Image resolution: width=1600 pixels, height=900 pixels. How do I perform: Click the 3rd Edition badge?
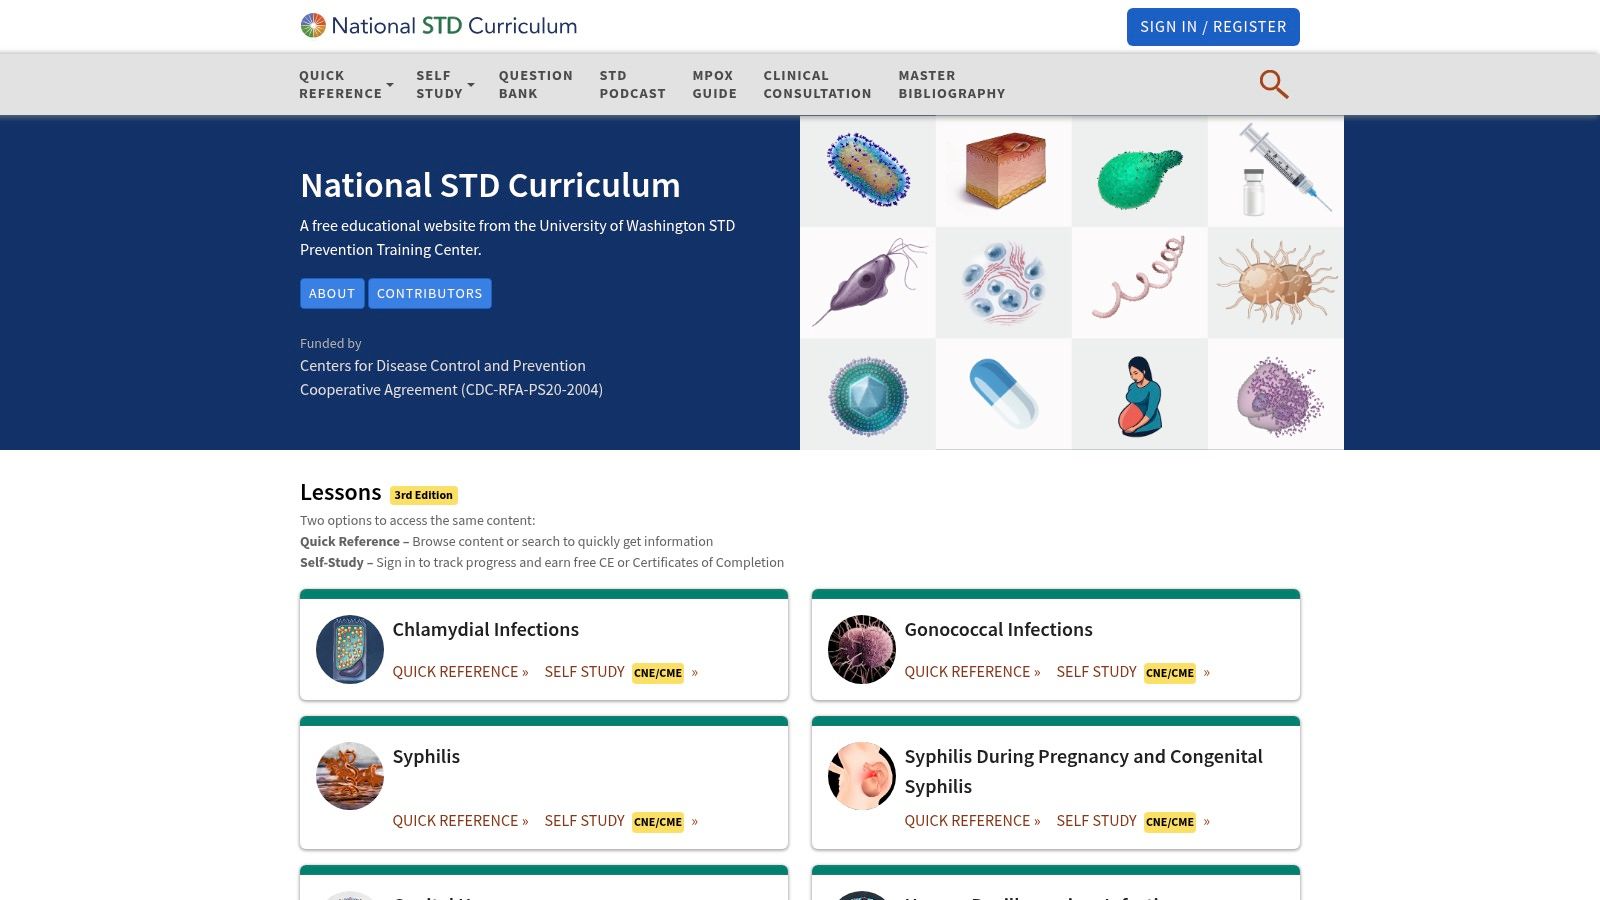coord(424,495)
